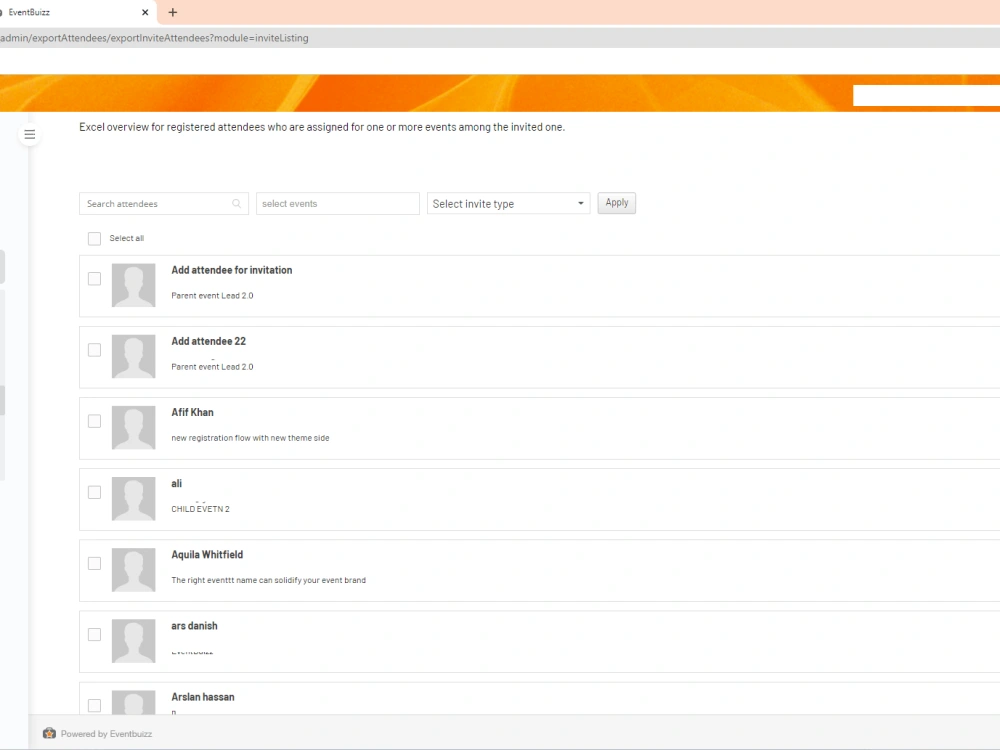Check the Add attendee 22 row
The height and width of the screenshot is (750, 1000).
click(94, 350)
